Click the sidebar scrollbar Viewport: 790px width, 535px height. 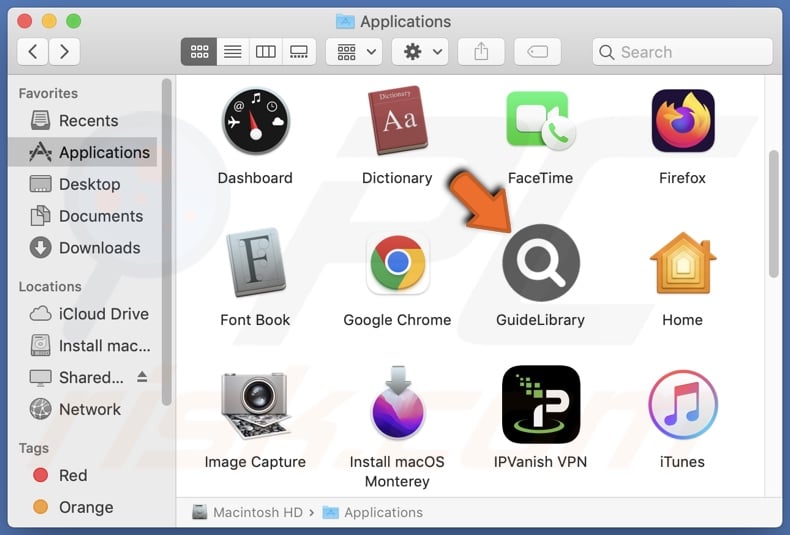pos(166,242)
